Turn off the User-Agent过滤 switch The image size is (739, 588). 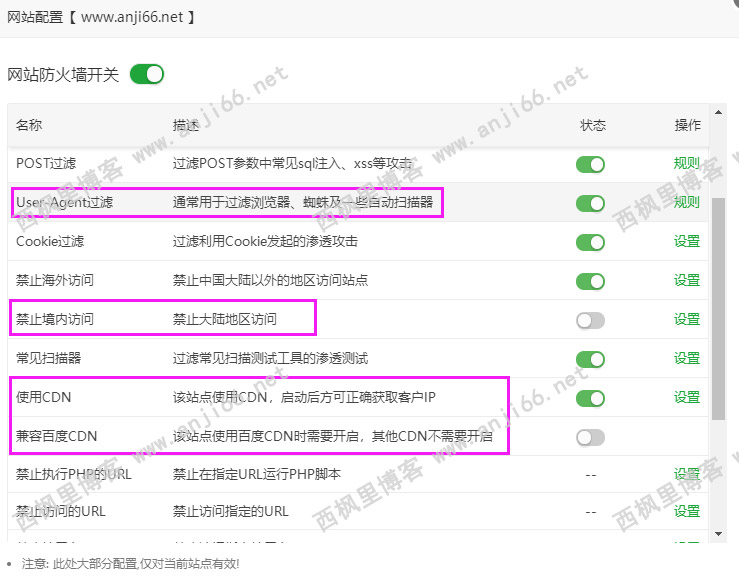[590, 203]
